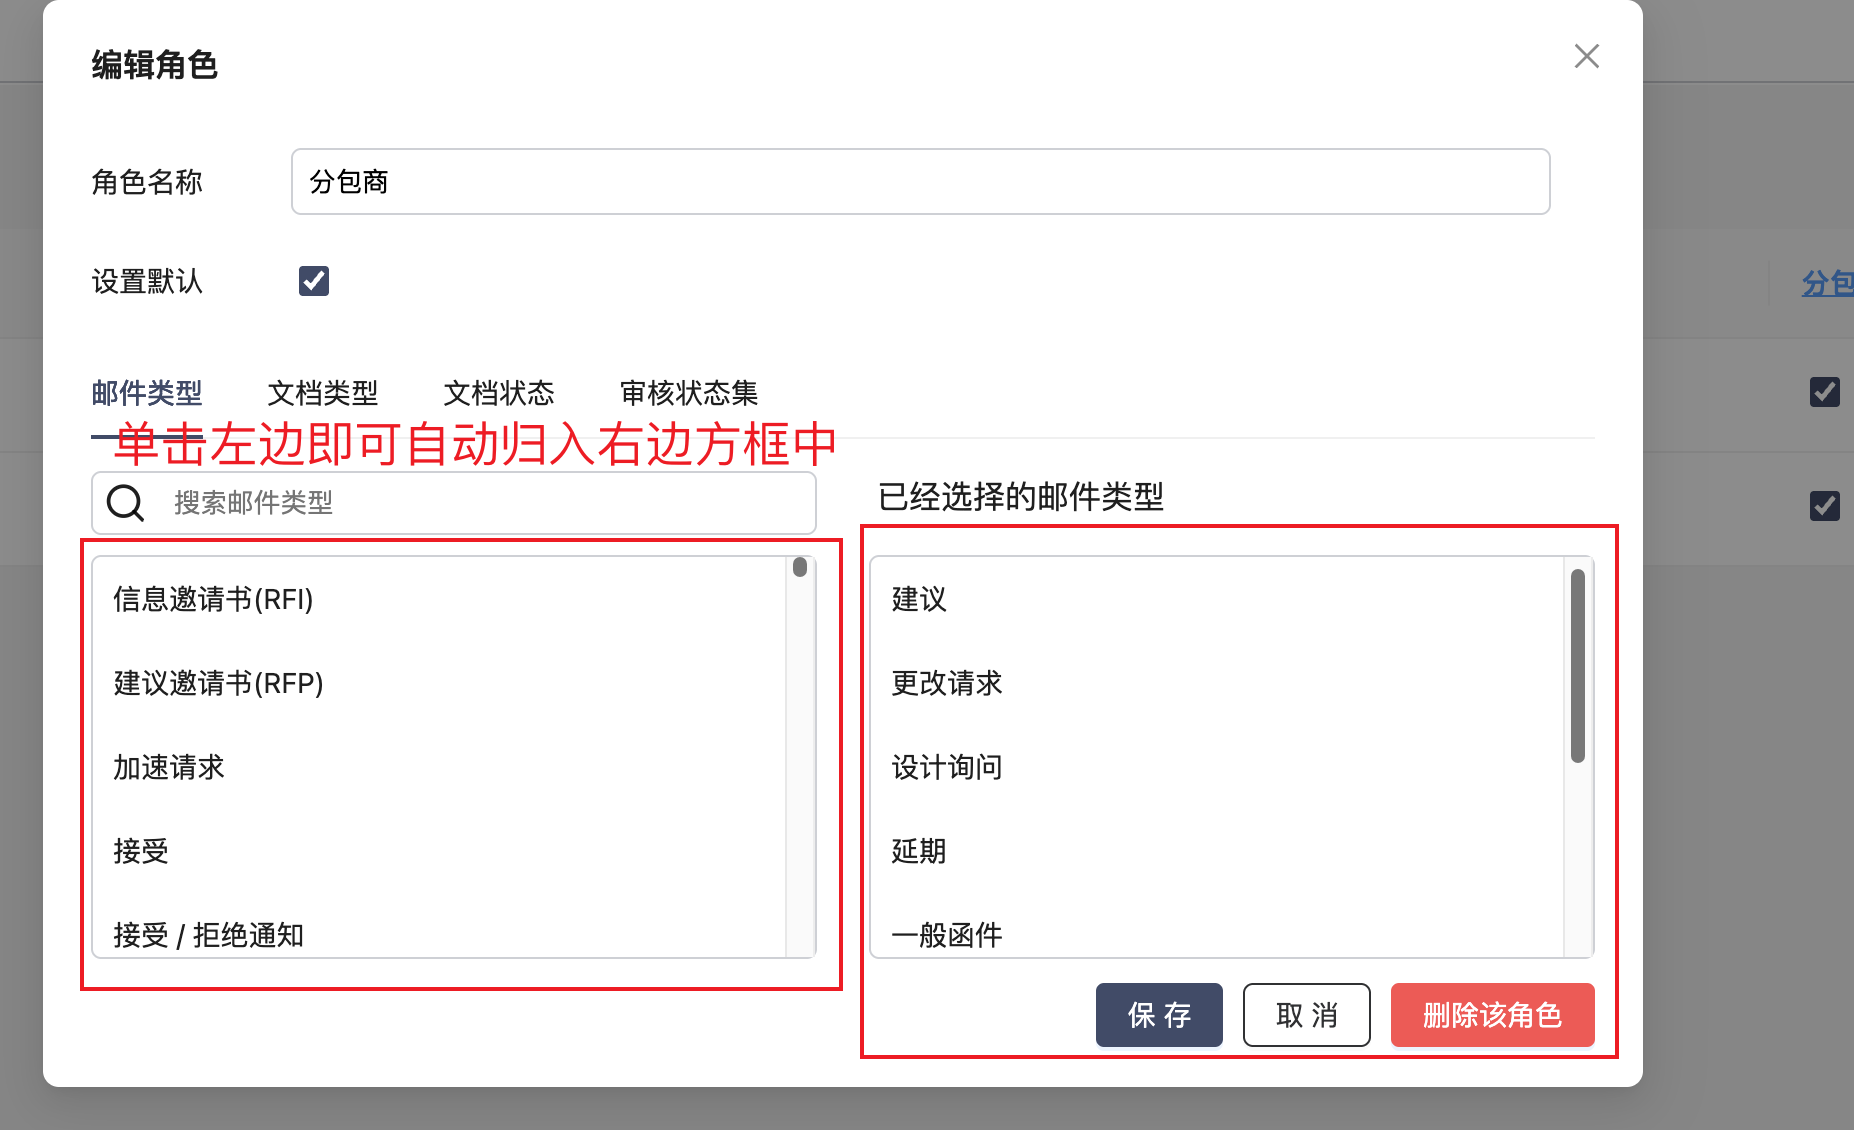Add 信息邀请书(RFI) from the left list
Image resolution: width=1854 pixels, height=1130 pixels.
coord(213,599)
